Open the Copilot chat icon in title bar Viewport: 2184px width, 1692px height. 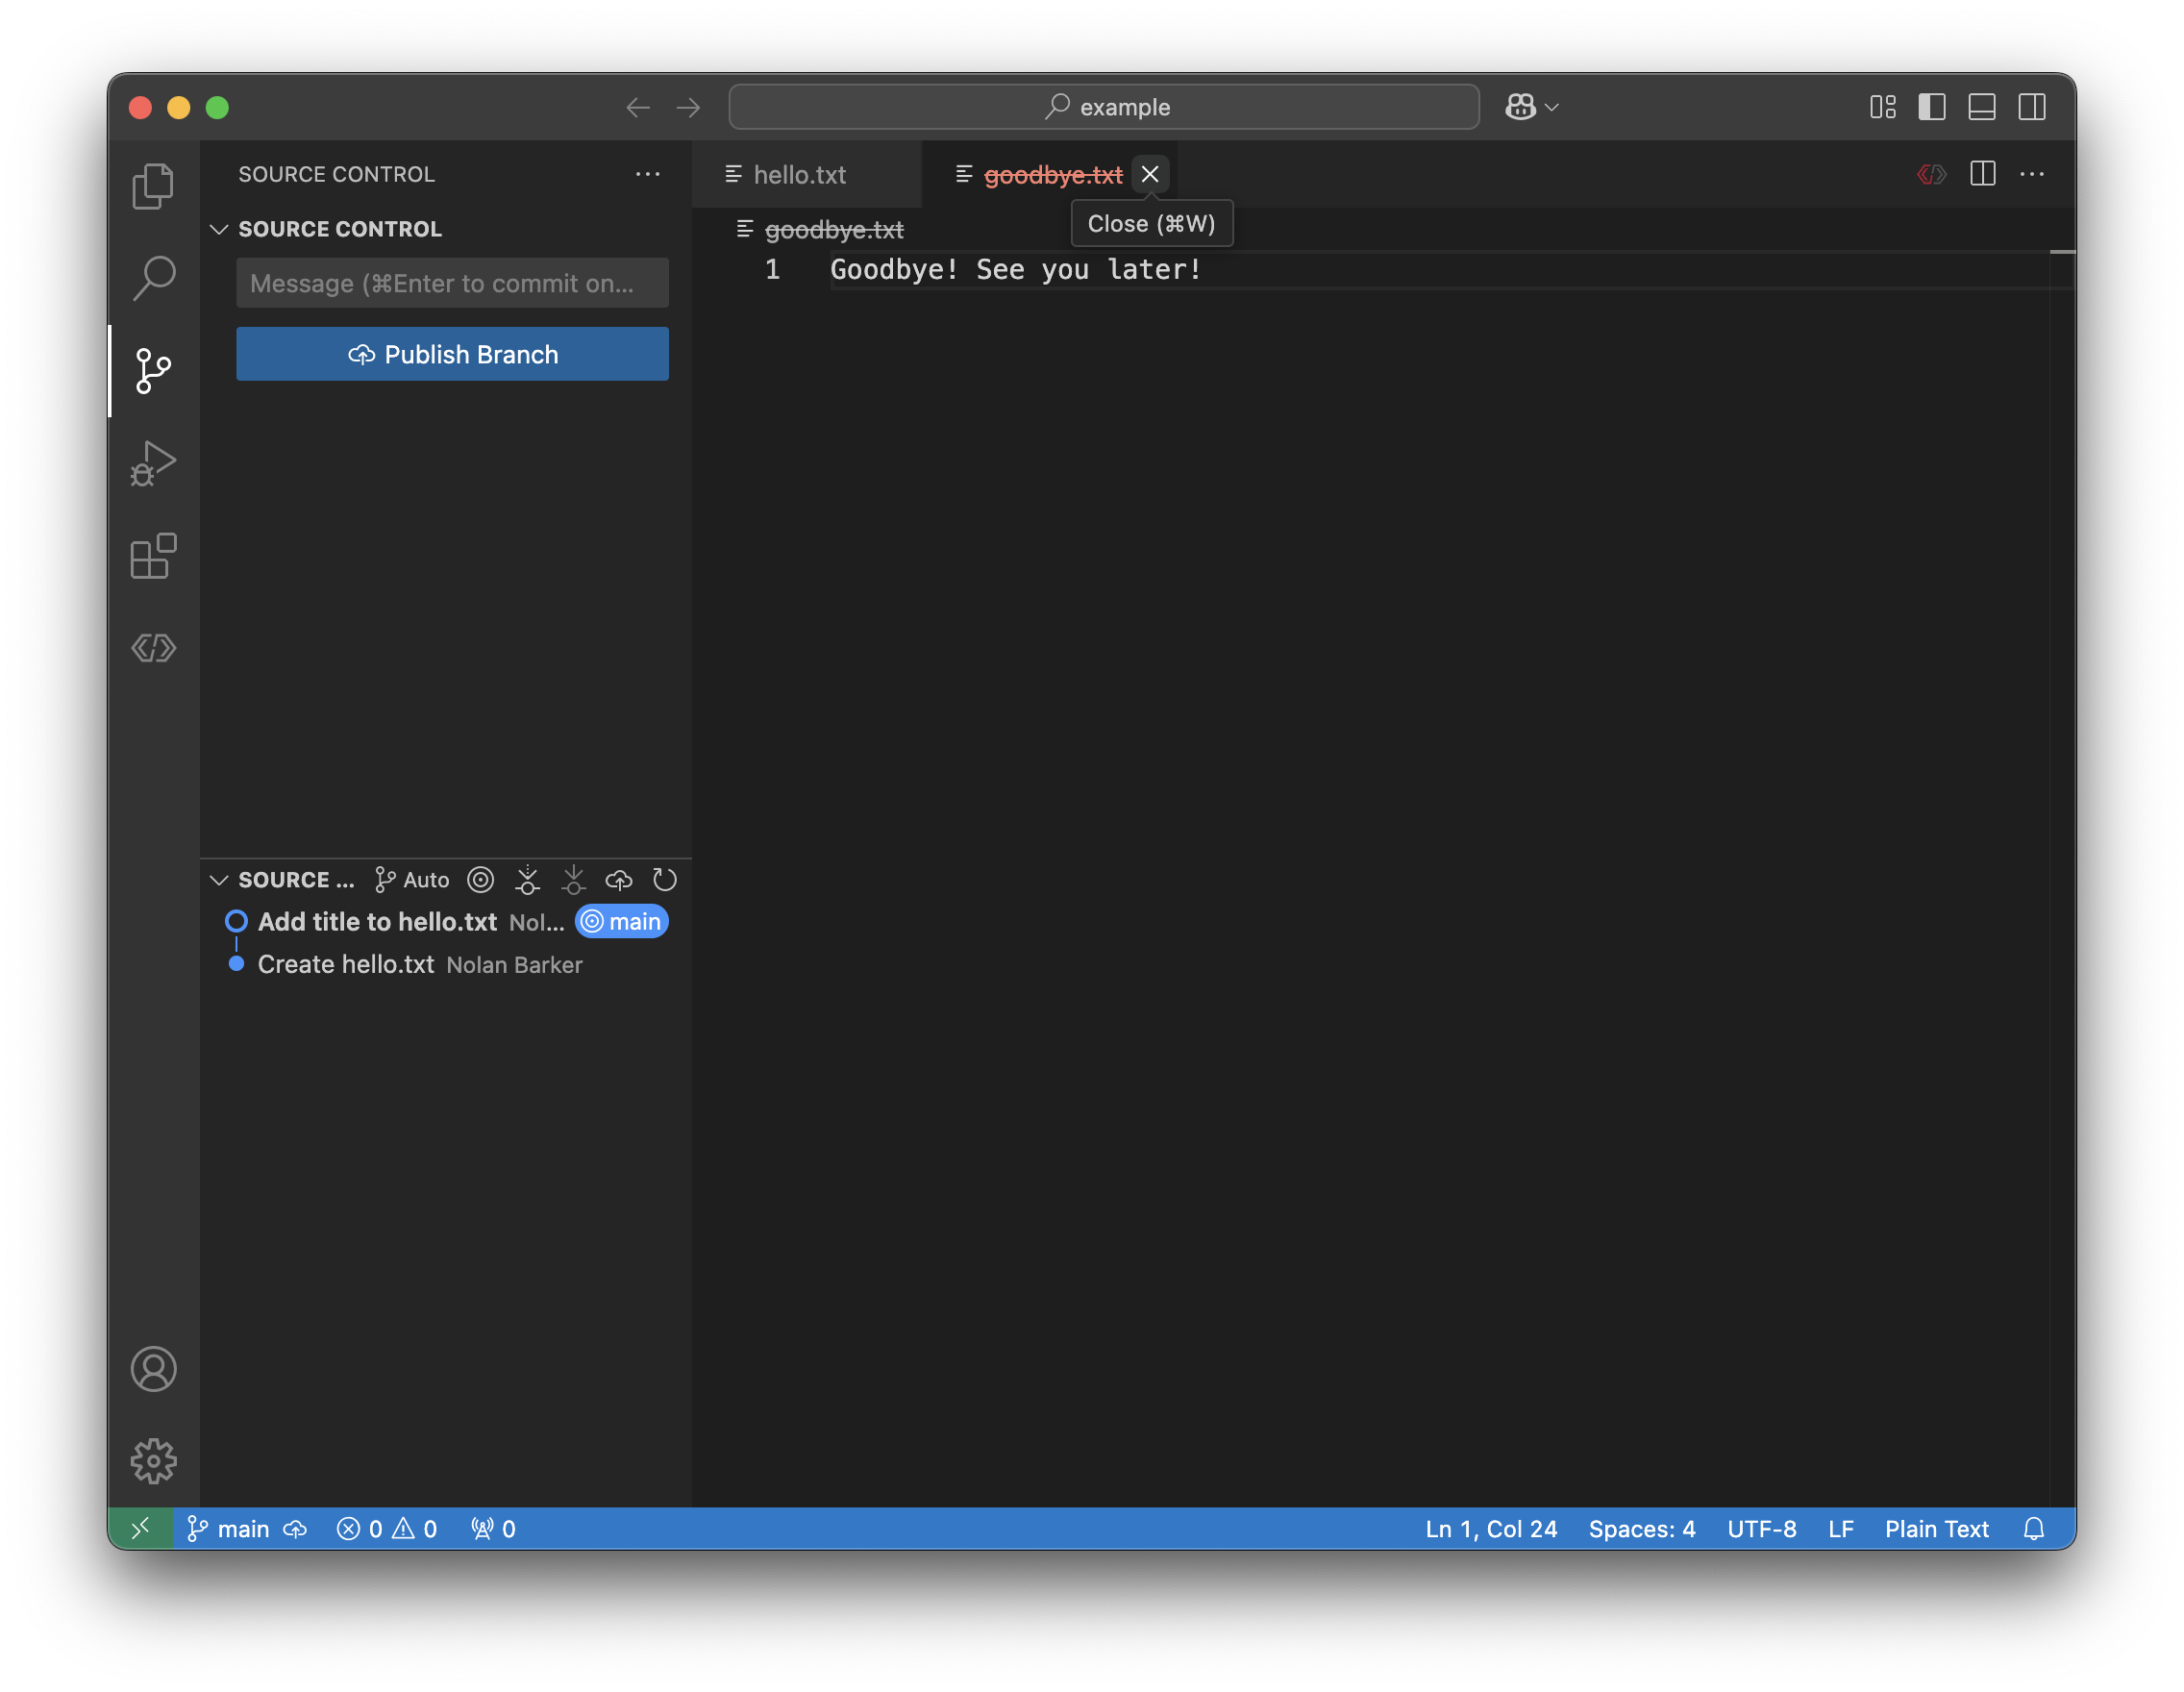tap(1520, 107)
